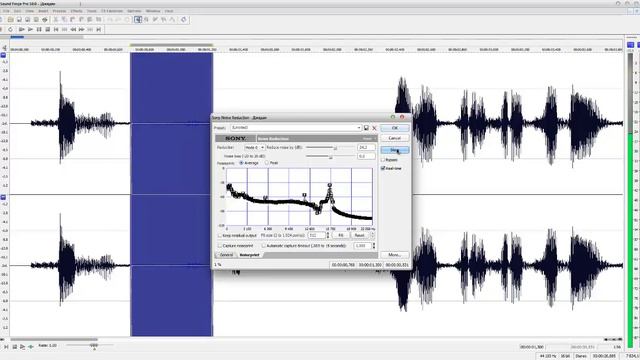Screen dimensions: 640x360
Task: Select the Magnify tool
Action: pos(146,20)
